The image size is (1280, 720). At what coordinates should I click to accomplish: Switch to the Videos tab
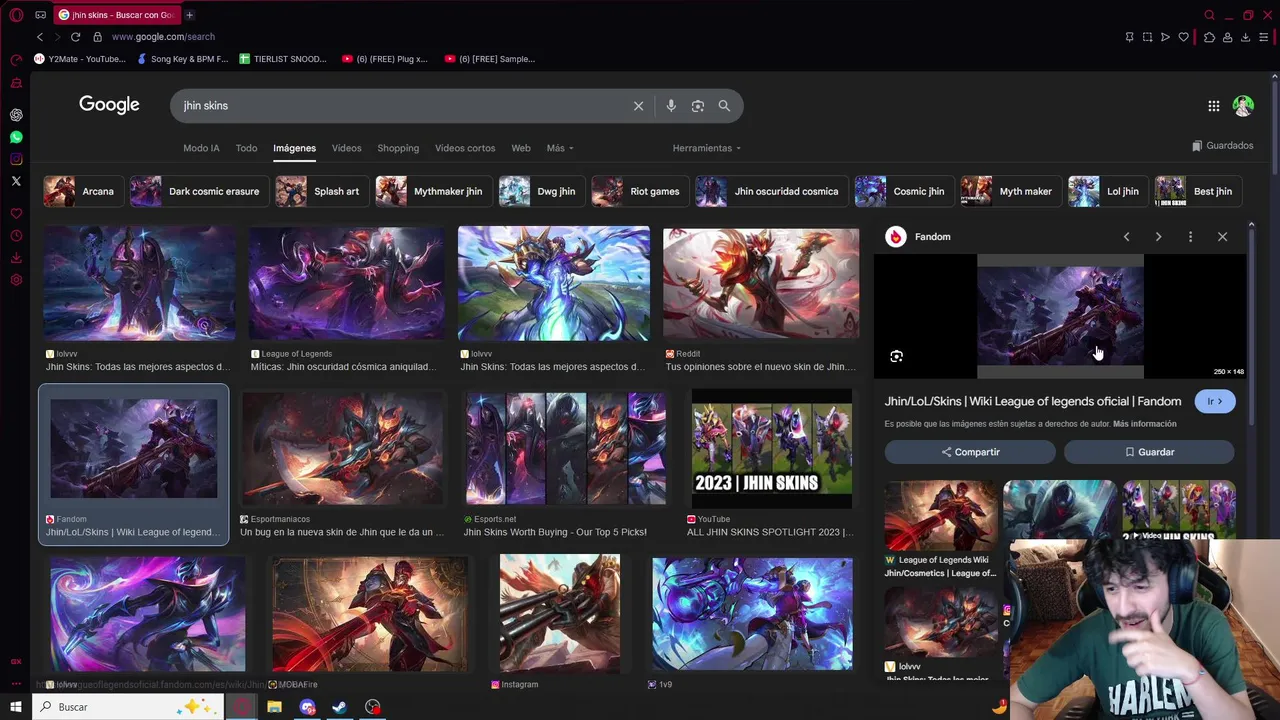pos(346,148)
